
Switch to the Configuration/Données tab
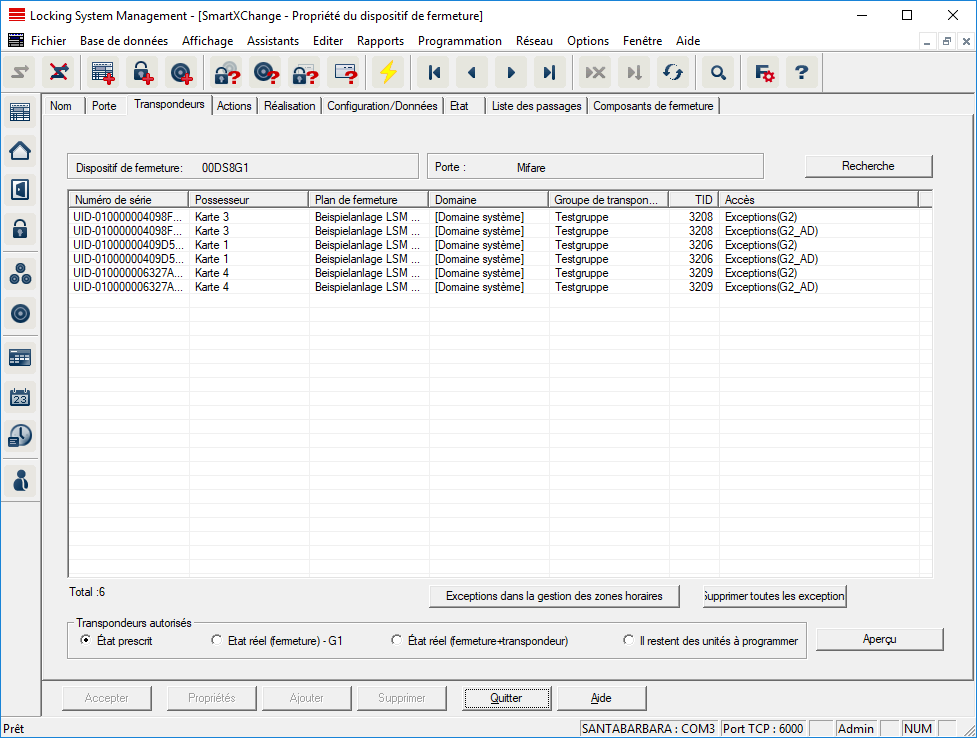pos(382,106)
